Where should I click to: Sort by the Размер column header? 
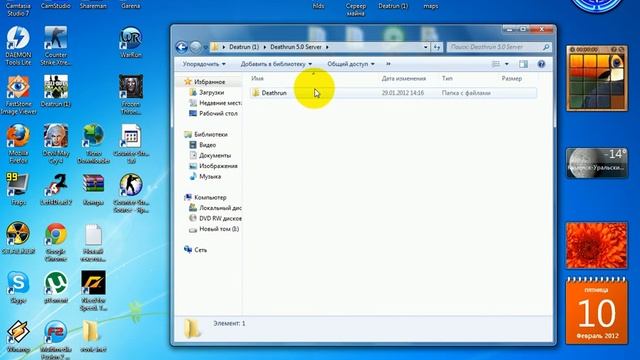point(511,78)
